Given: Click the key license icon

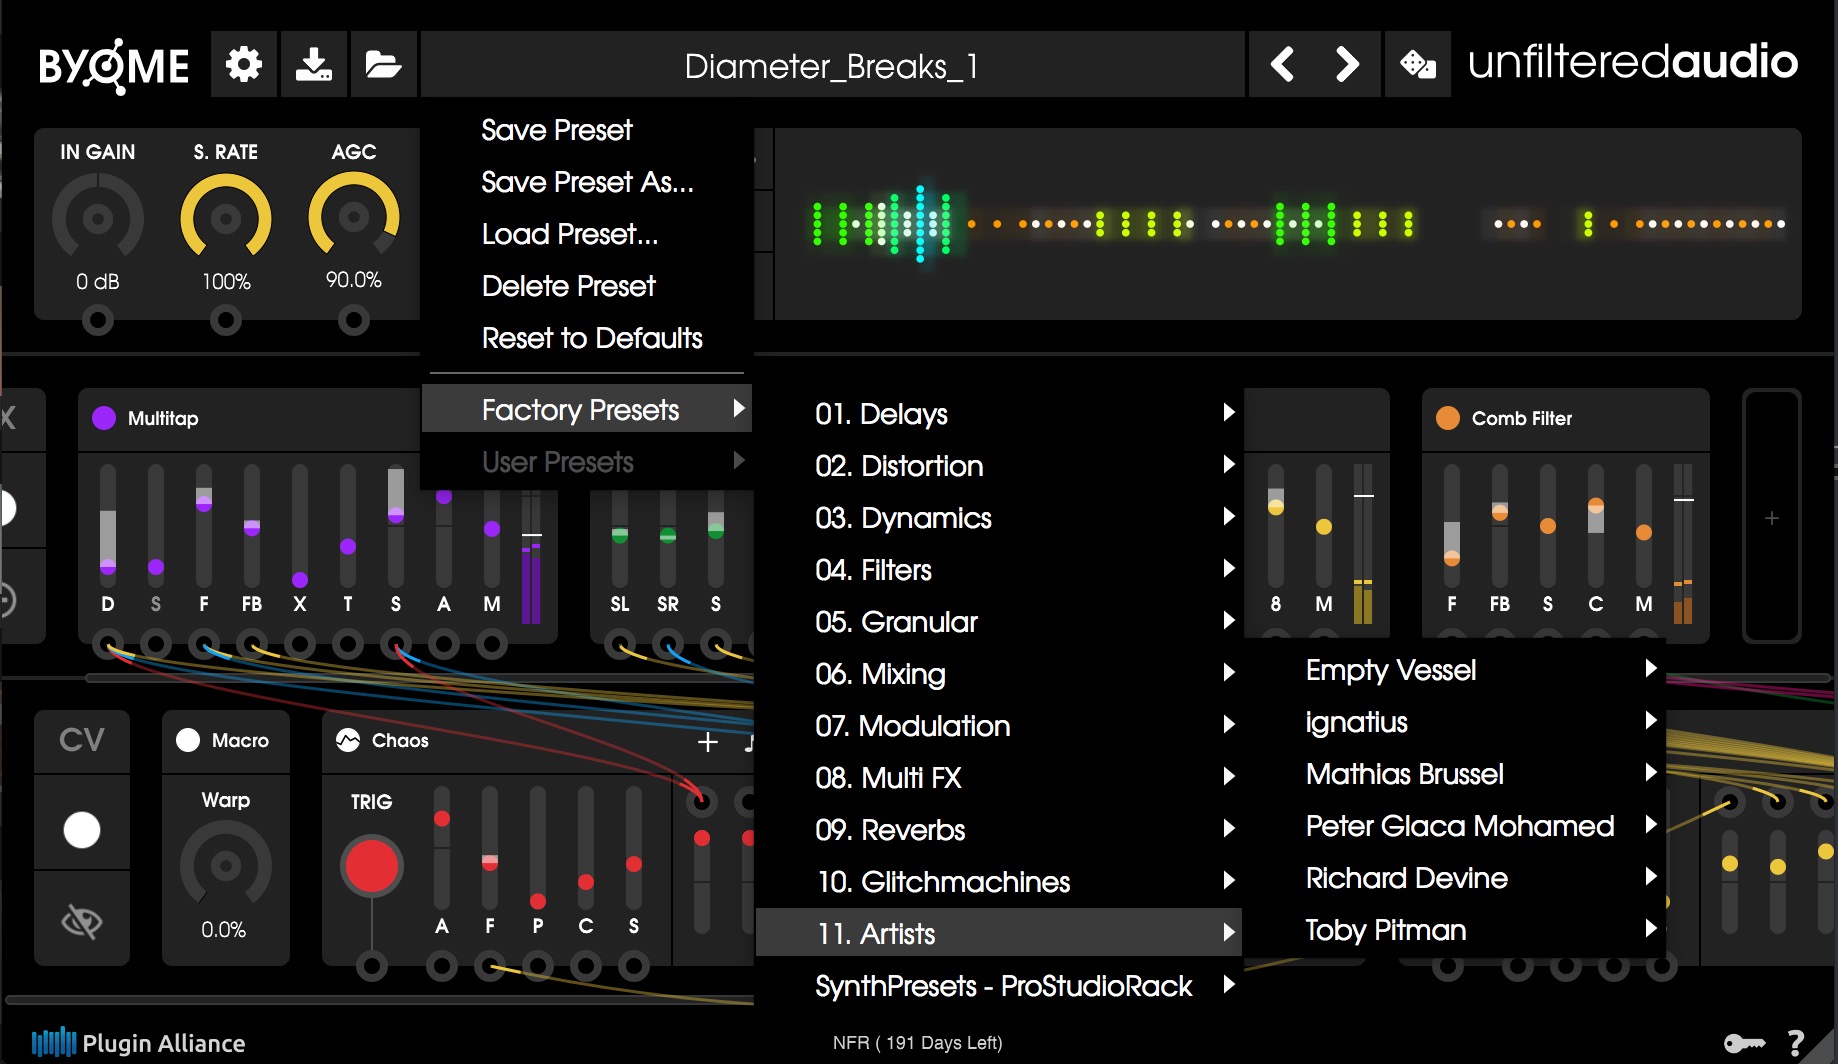Looking at the screenshot, I should [x=1745, y=1043].
